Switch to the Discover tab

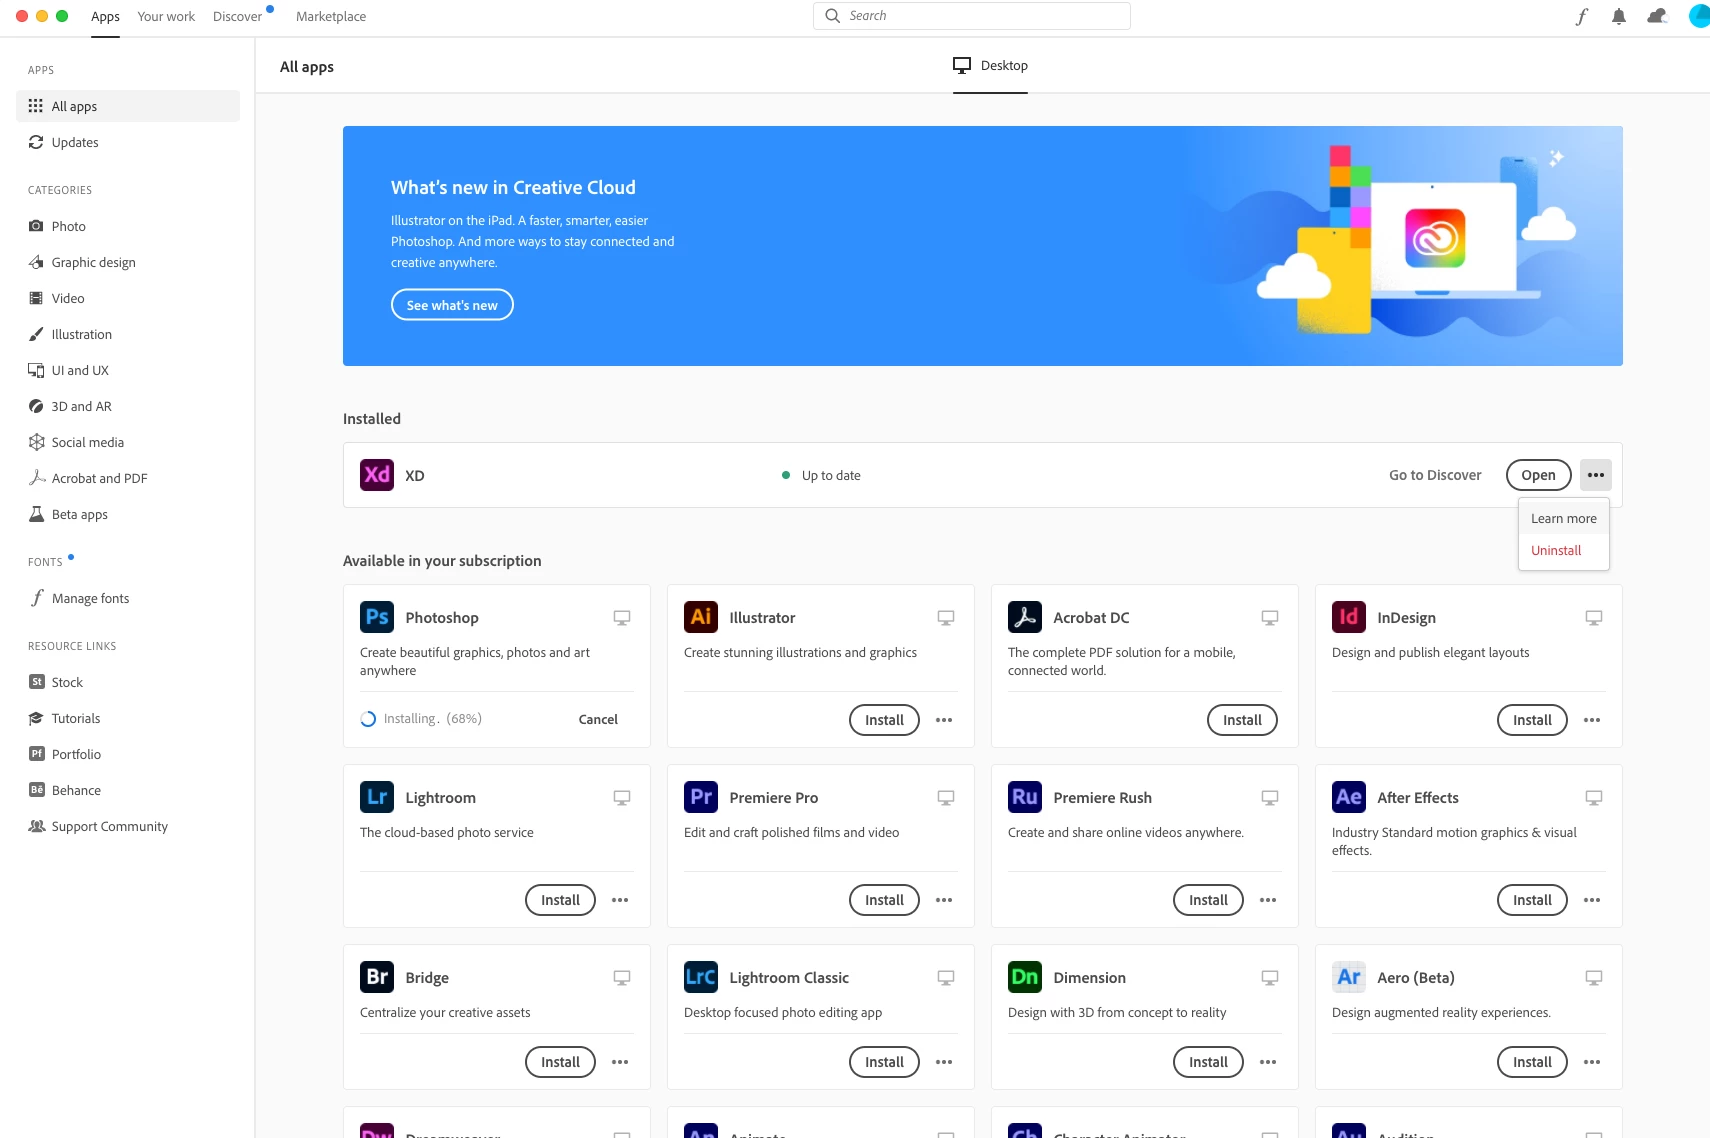click(238, 16)
